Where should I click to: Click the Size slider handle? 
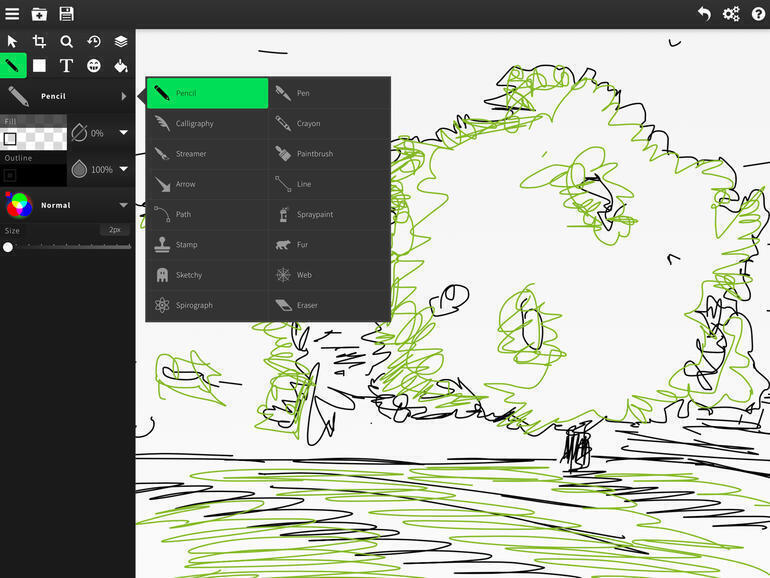coord(8,247)
